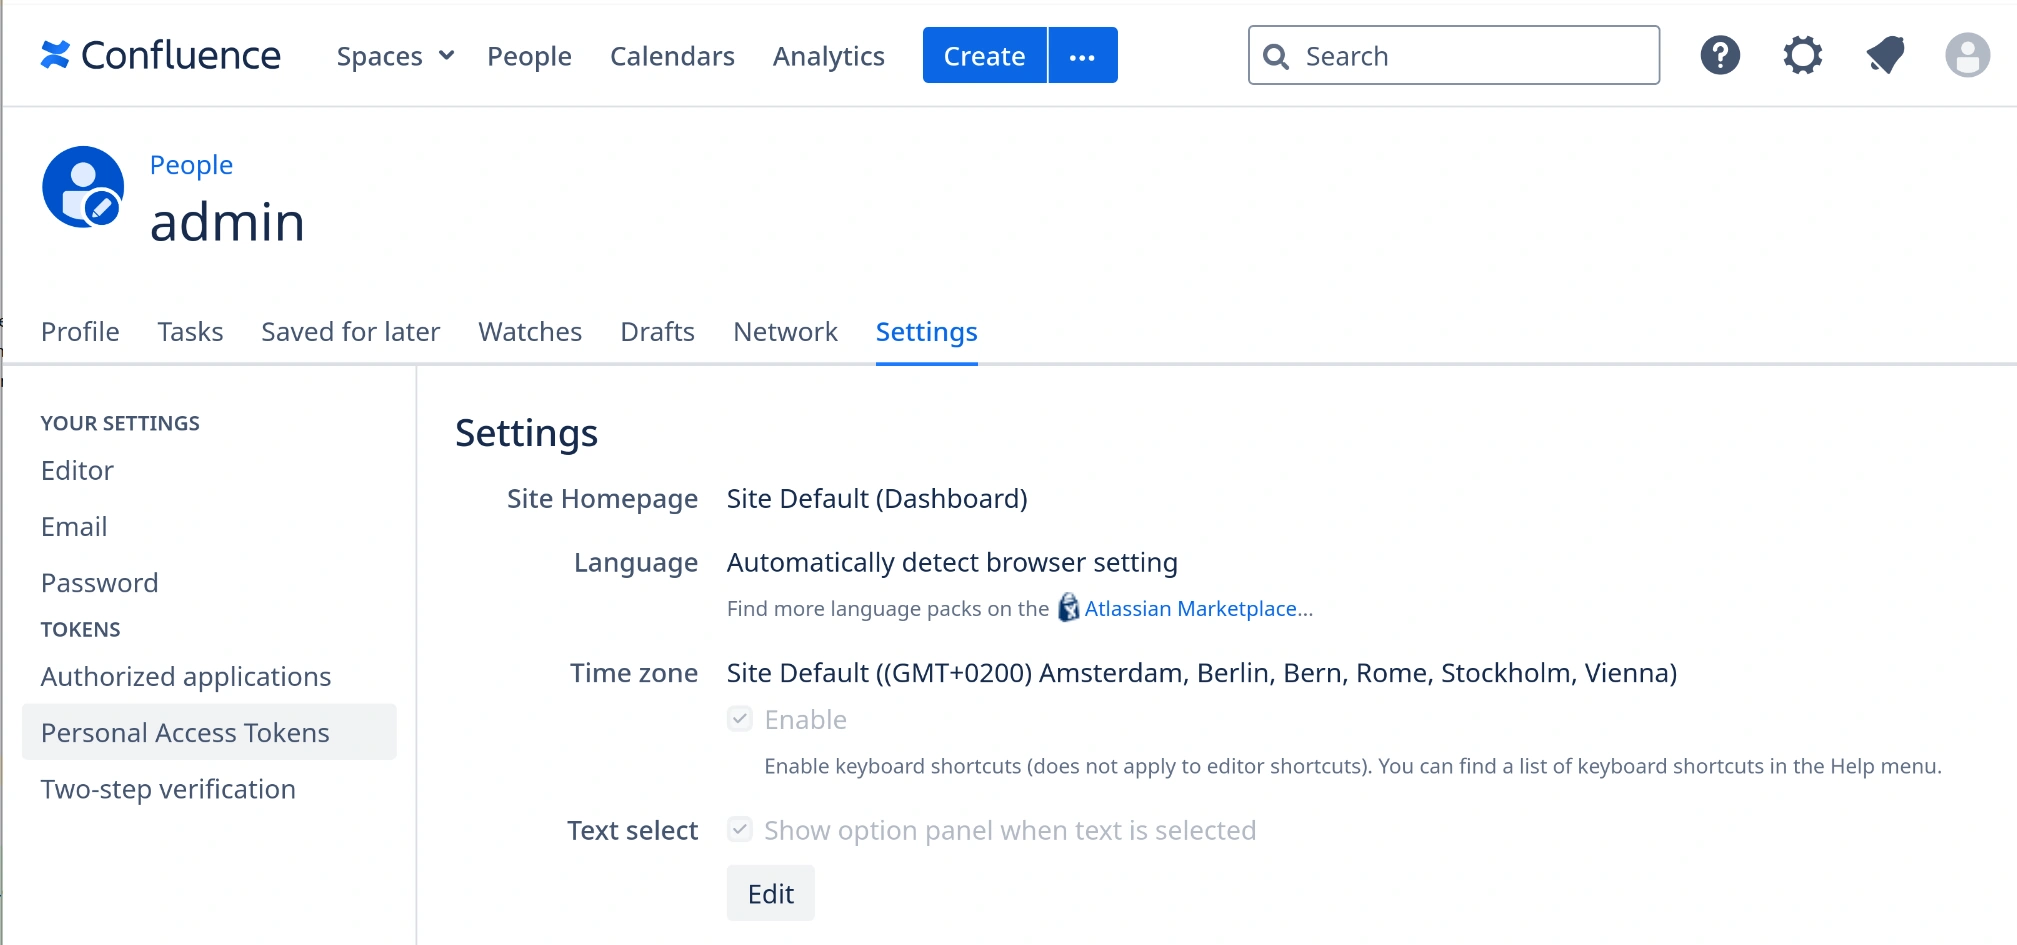Click the Atlassian Marketplace icon

click(x=1068, y=608)
